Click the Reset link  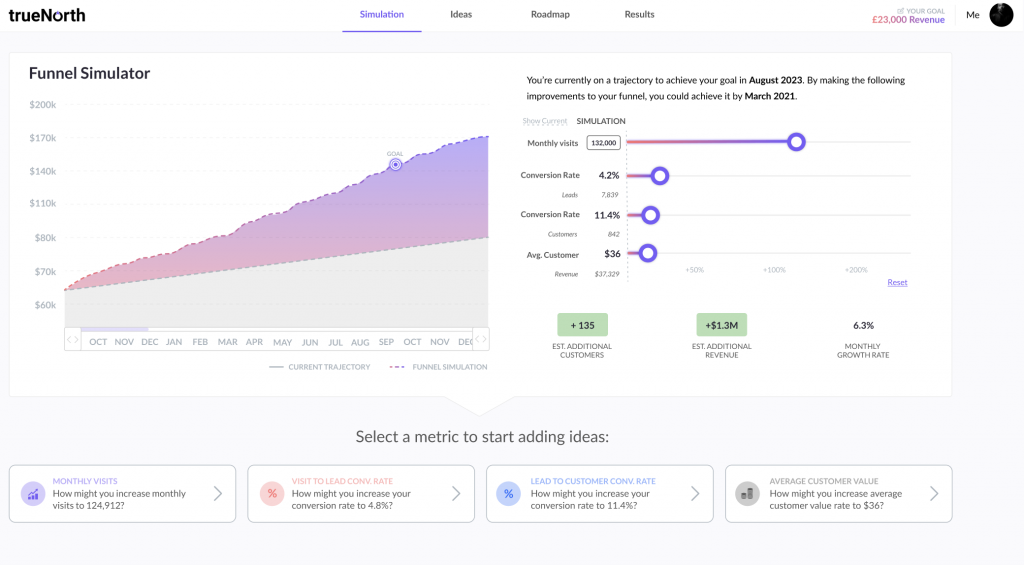[x=897, y=282]
